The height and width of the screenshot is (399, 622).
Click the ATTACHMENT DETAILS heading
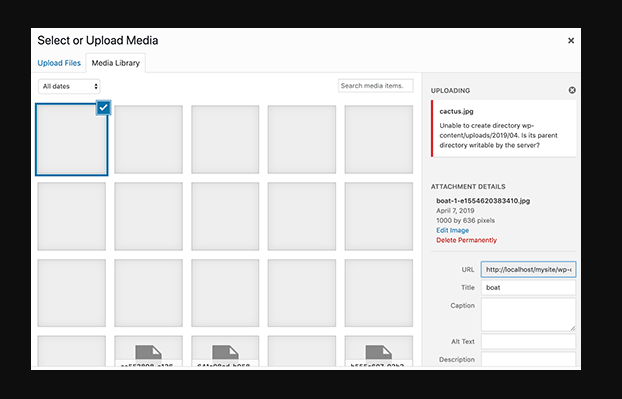coord(468,187)
